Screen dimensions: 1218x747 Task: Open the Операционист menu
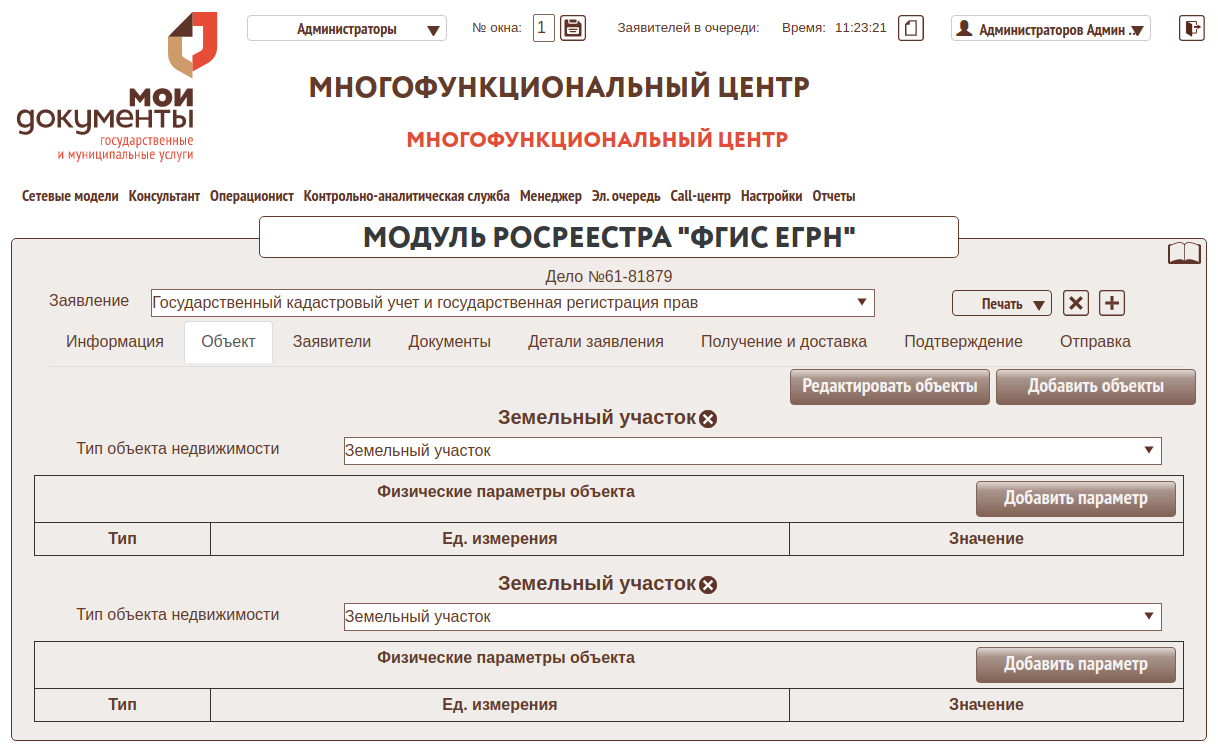[x=252, y=197]
